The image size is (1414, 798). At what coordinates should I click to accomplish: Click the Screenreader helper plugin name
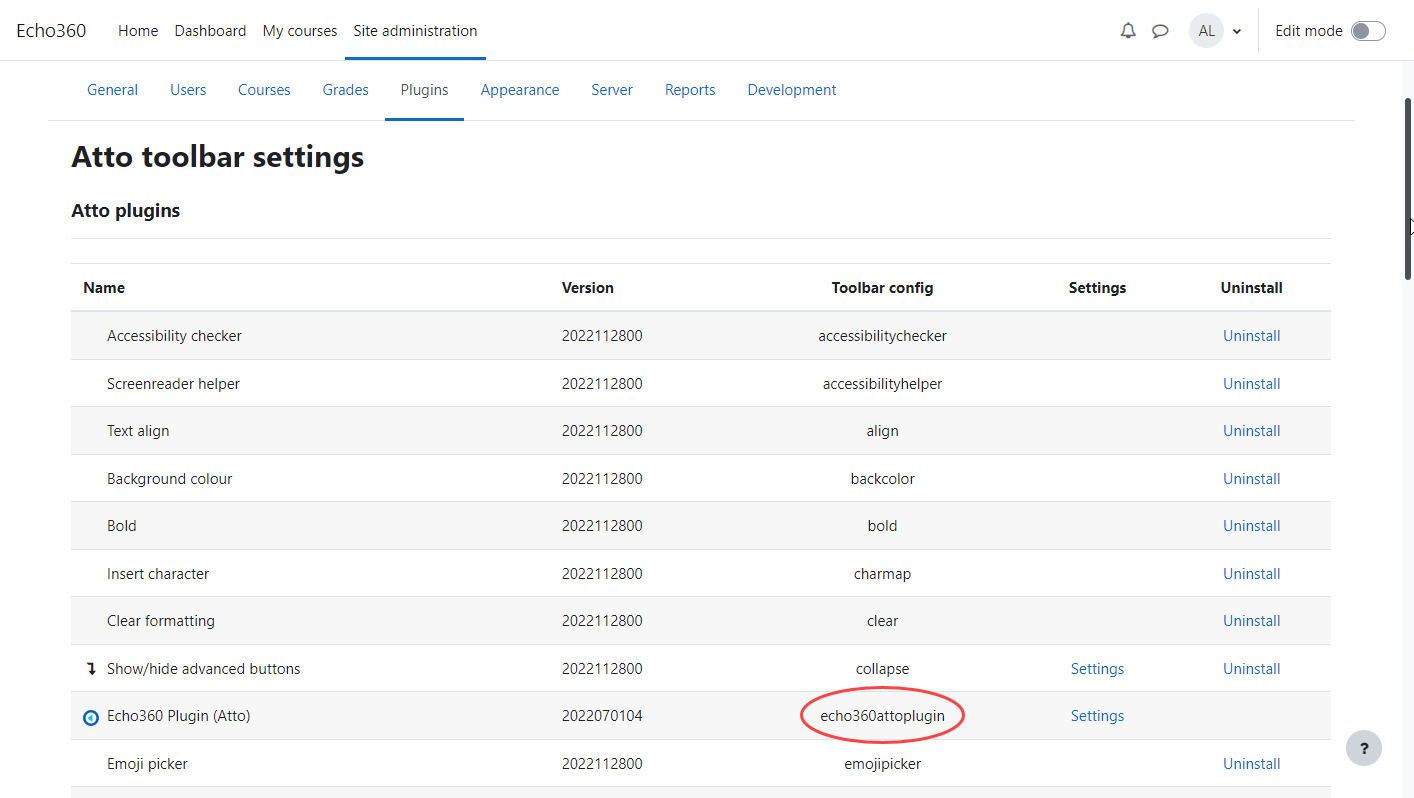tap(174, 384)
